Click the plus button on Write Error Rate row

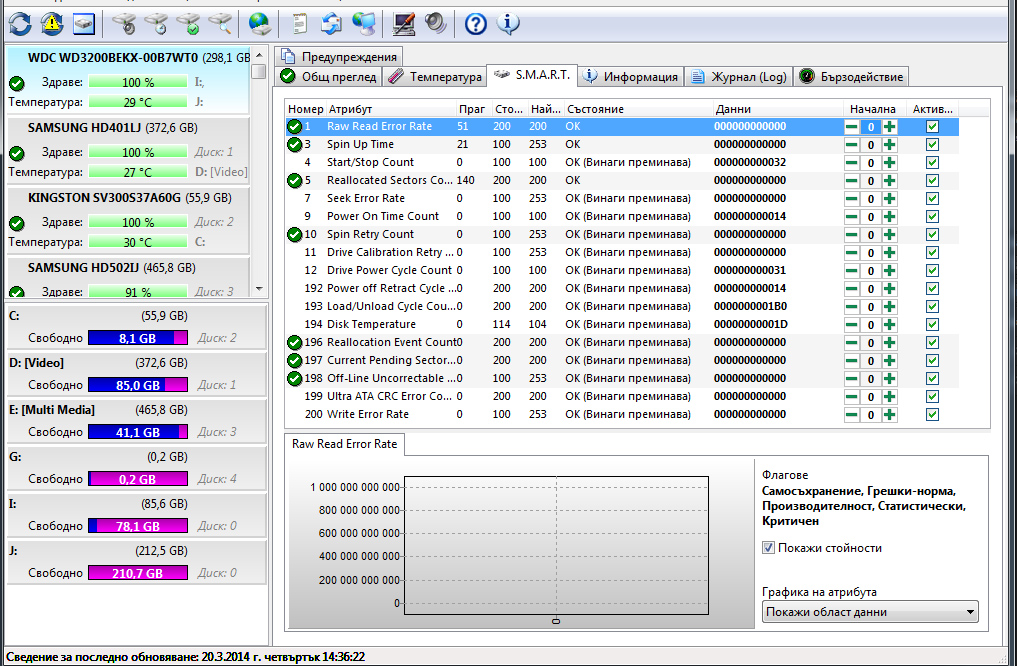pyautogui.click(x=889, y=415)
